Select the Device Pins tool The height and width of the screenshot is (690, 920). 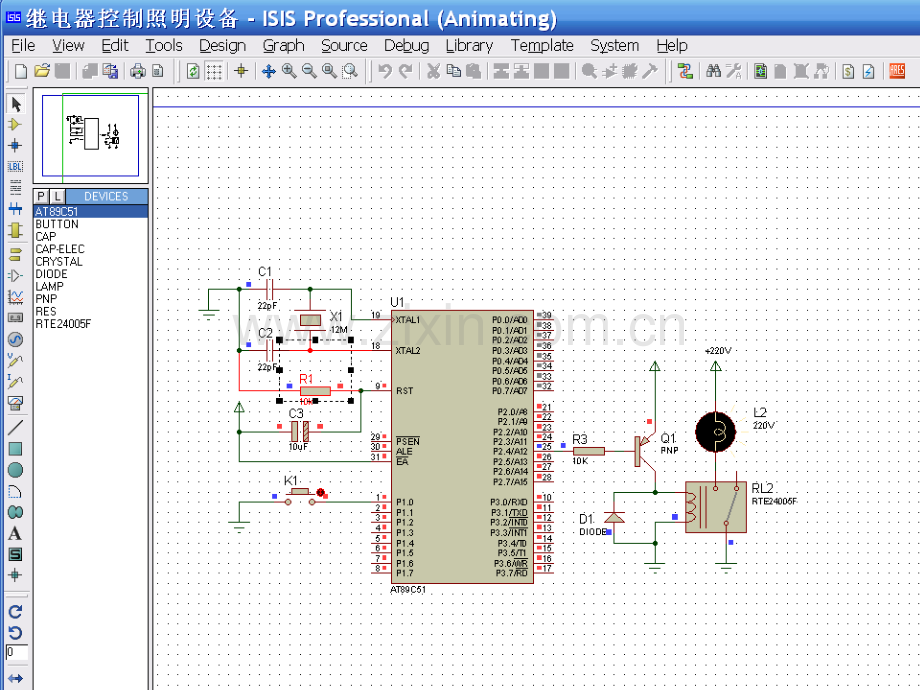click(x=15, y=275)
